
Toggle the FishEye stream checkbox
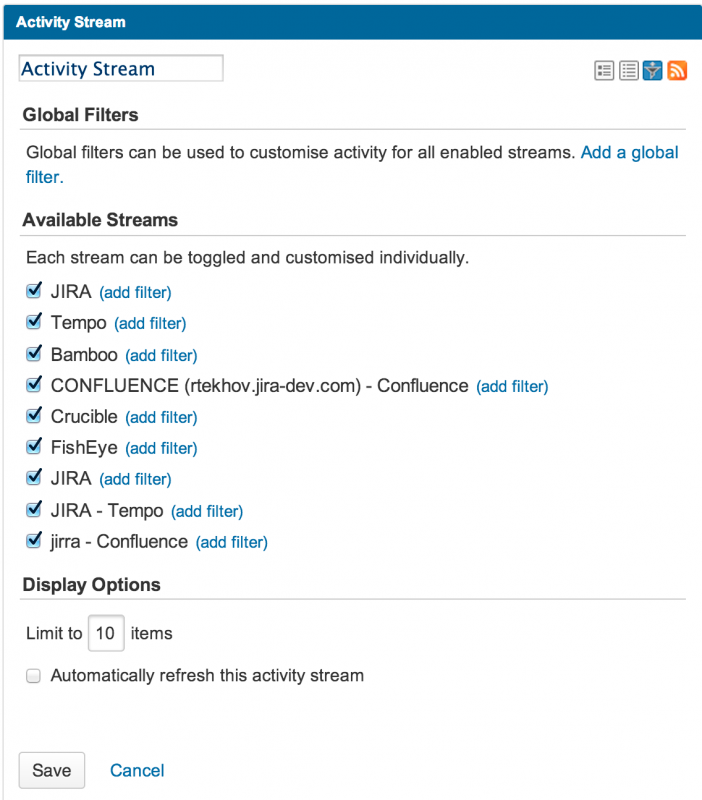(x=33, y=447)
